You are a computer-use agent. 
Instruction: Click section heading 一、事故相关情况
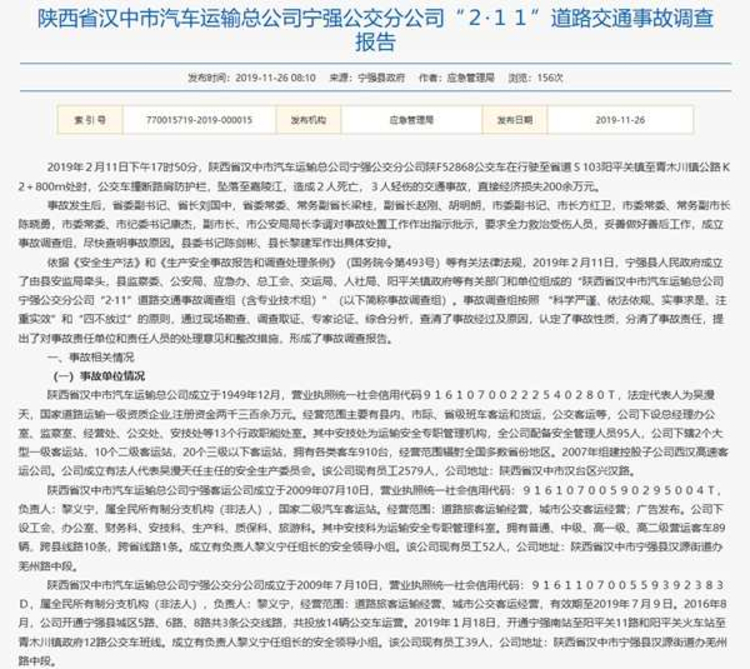point(91,357)
